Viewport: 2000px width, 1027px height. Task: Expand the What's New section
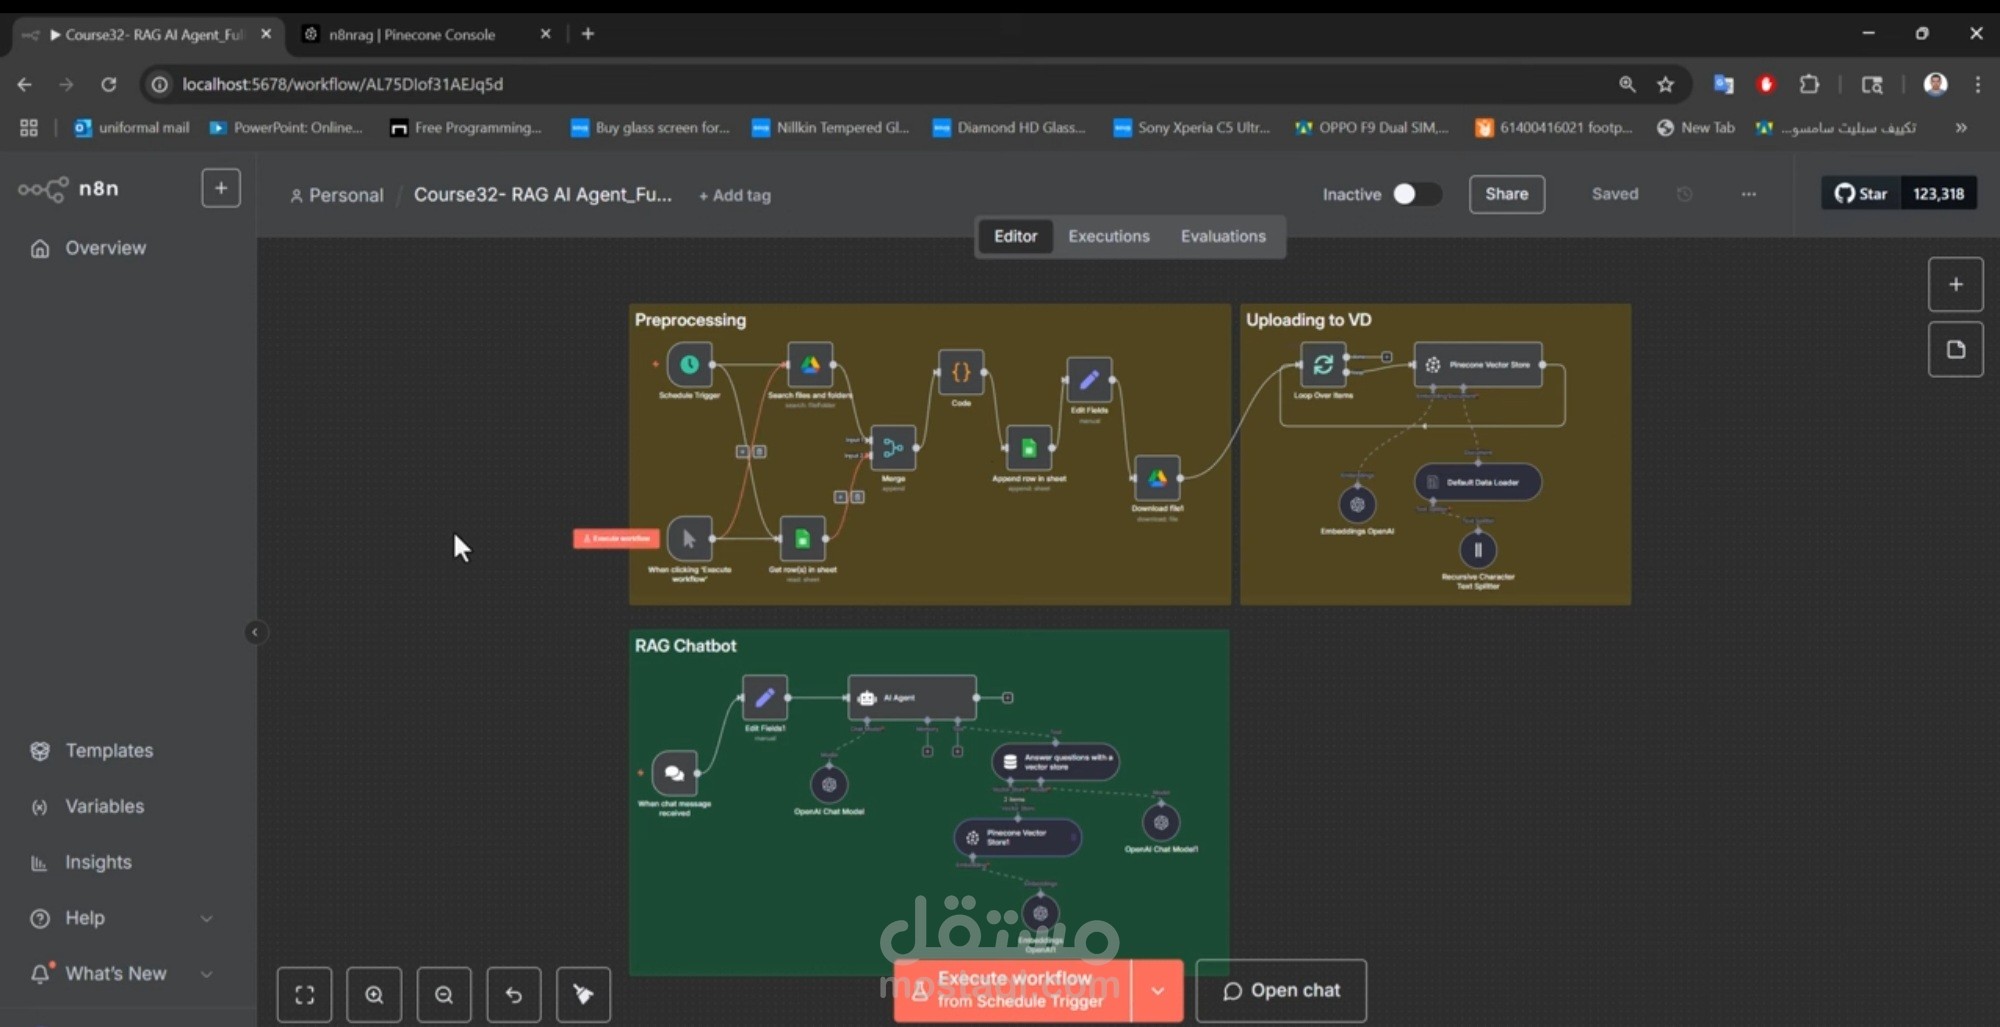coord(206,974)
